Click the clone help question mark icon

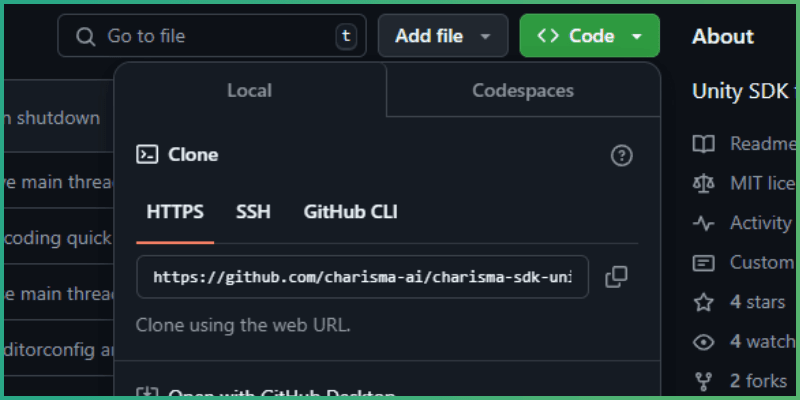(622, 155)
